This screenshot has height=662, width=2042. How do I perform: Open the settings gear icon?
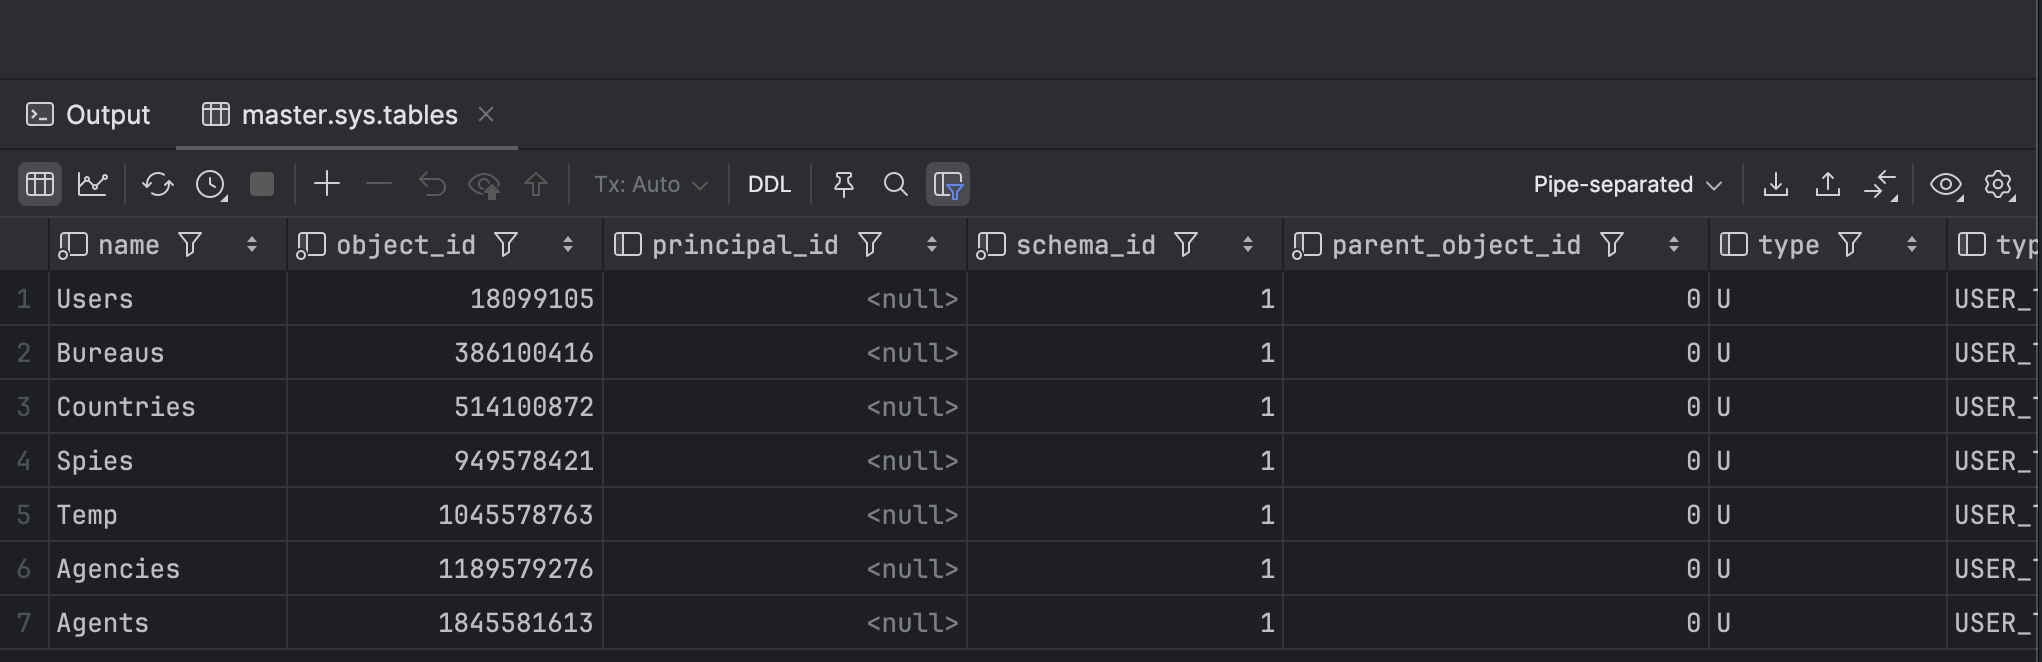click(1998, 185)
